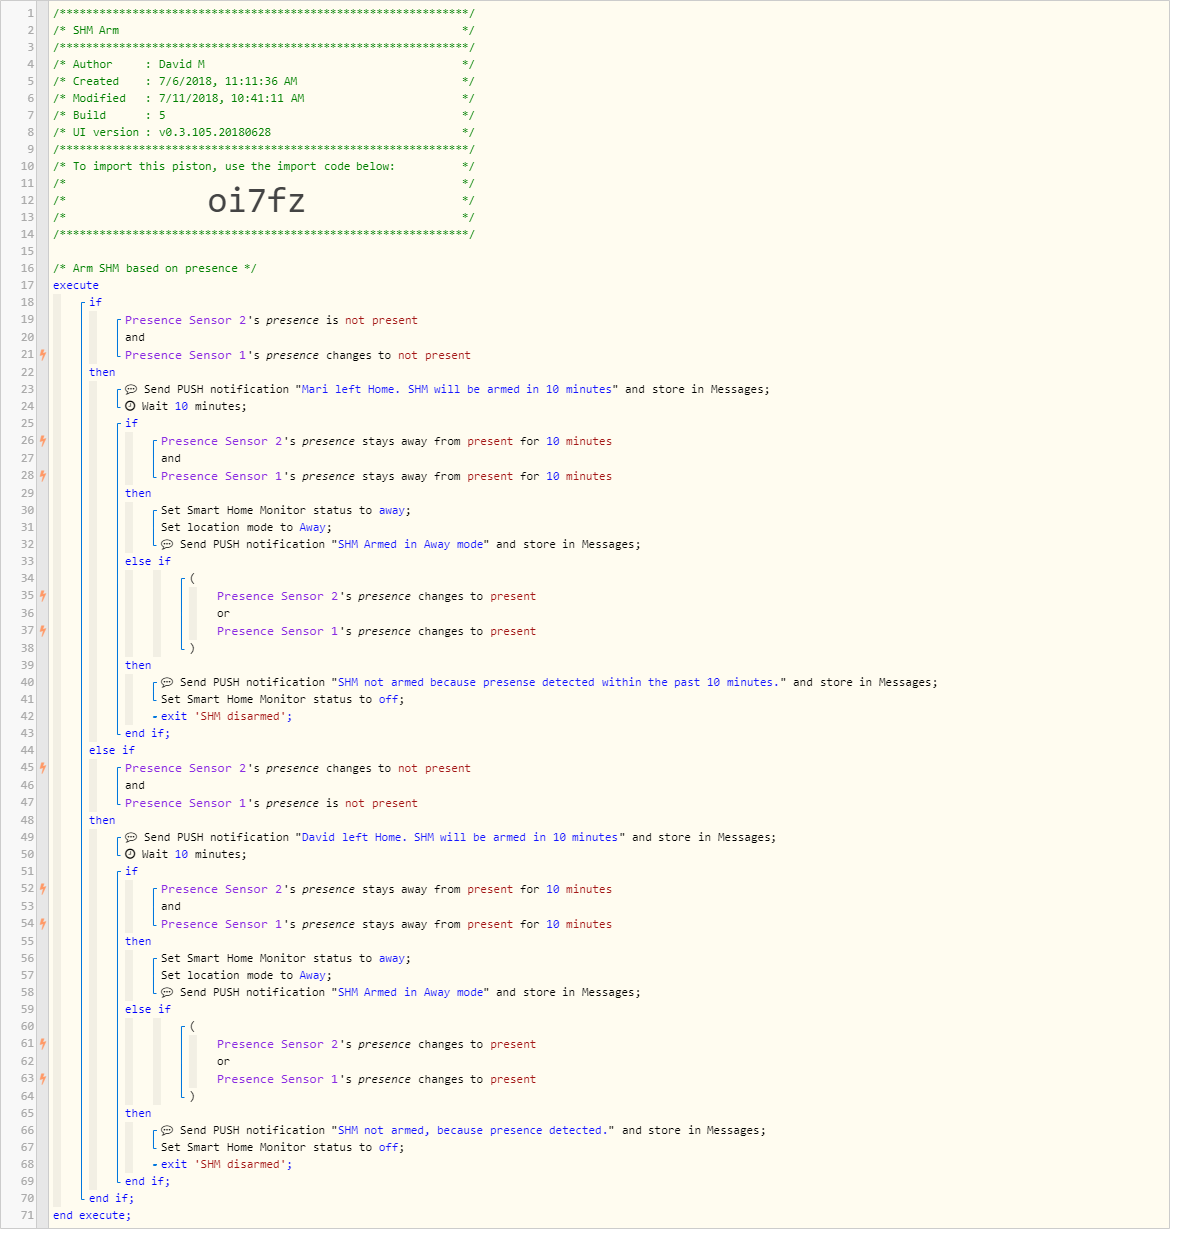Click the lightning bolt icon on line 35

coord(43,596)
